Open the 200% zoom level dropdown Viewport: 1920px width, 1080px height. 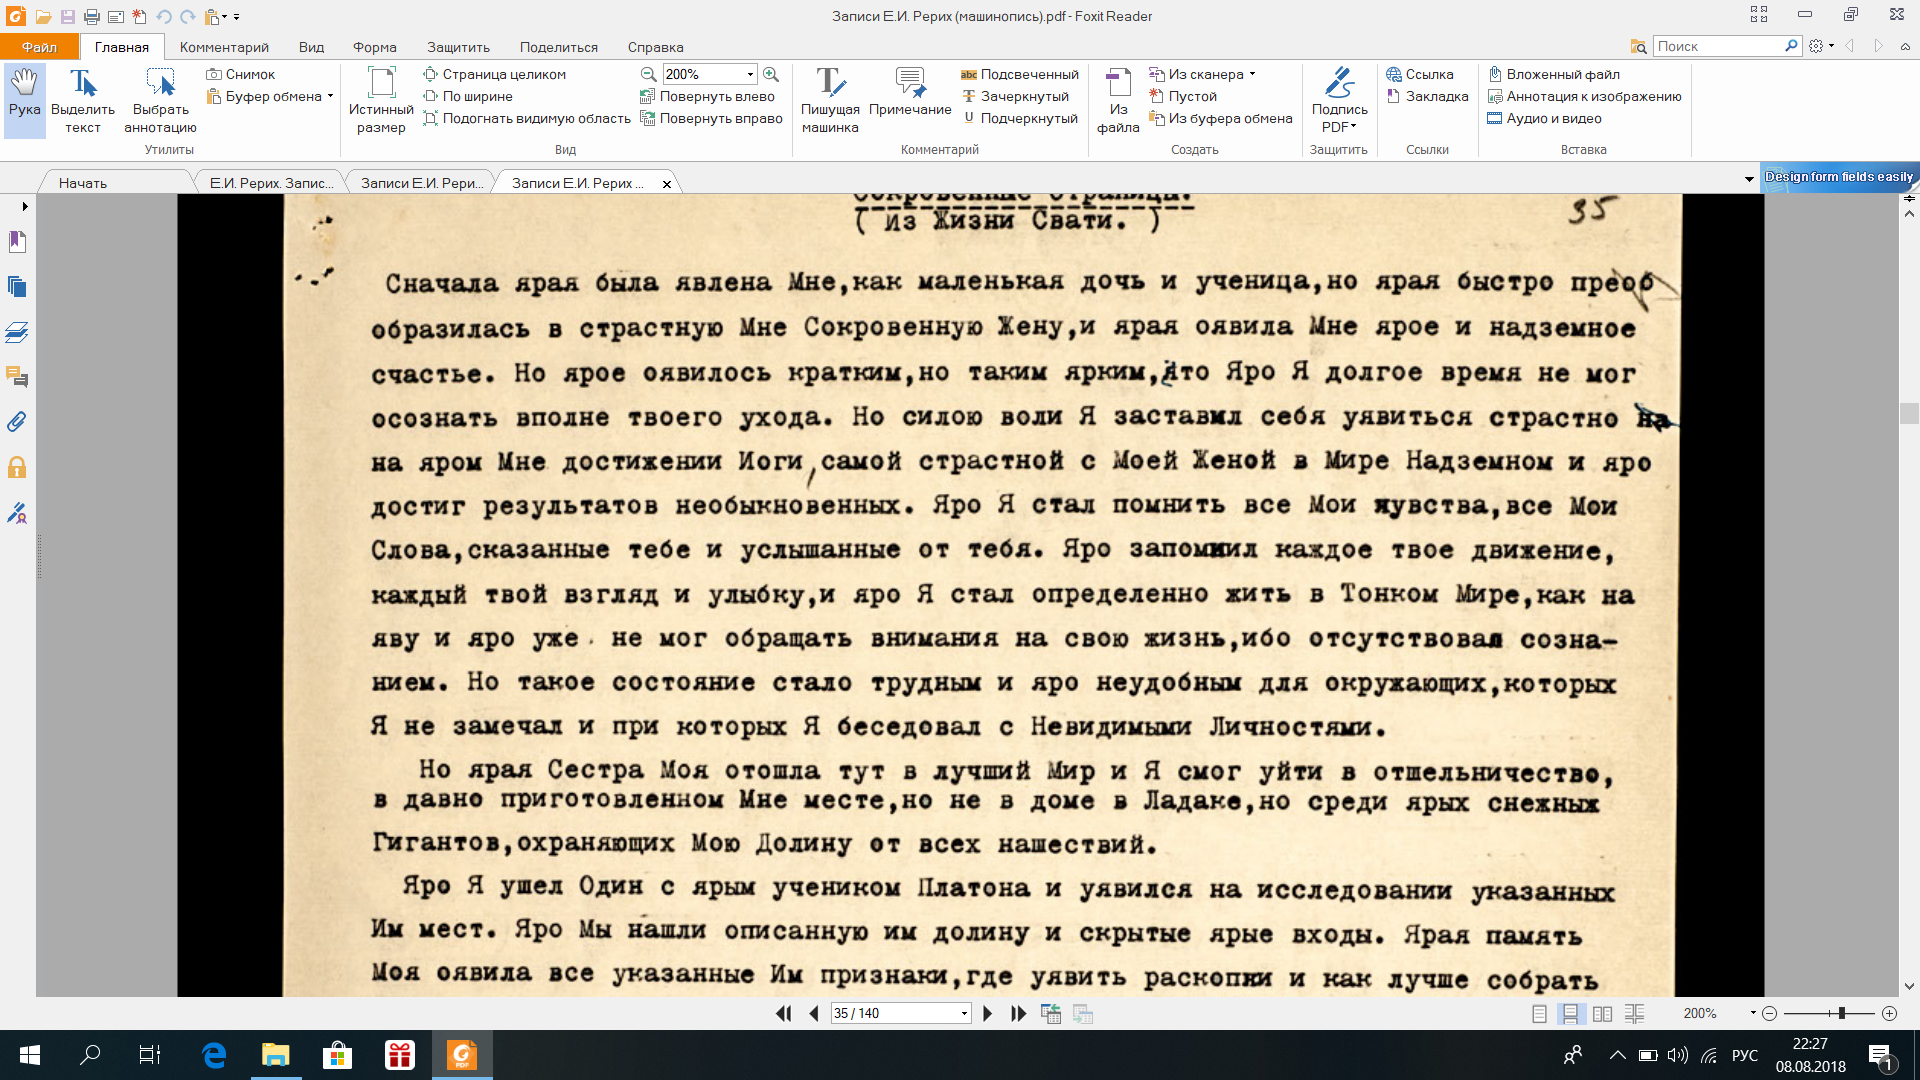[x=750, y=74]
